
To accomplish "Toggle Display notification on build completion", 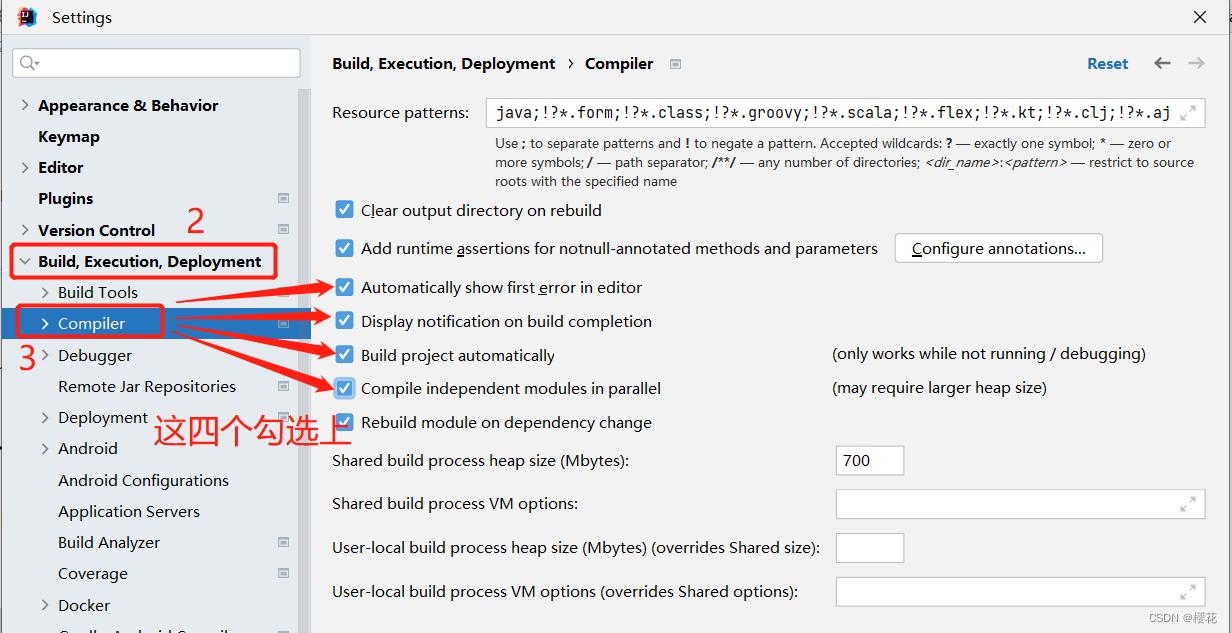I will [344, 321].
